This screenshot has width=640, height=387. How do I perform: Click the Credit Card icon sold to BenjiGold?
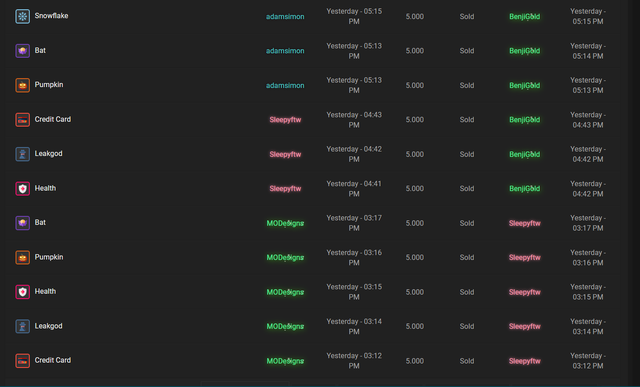(22, 120)
